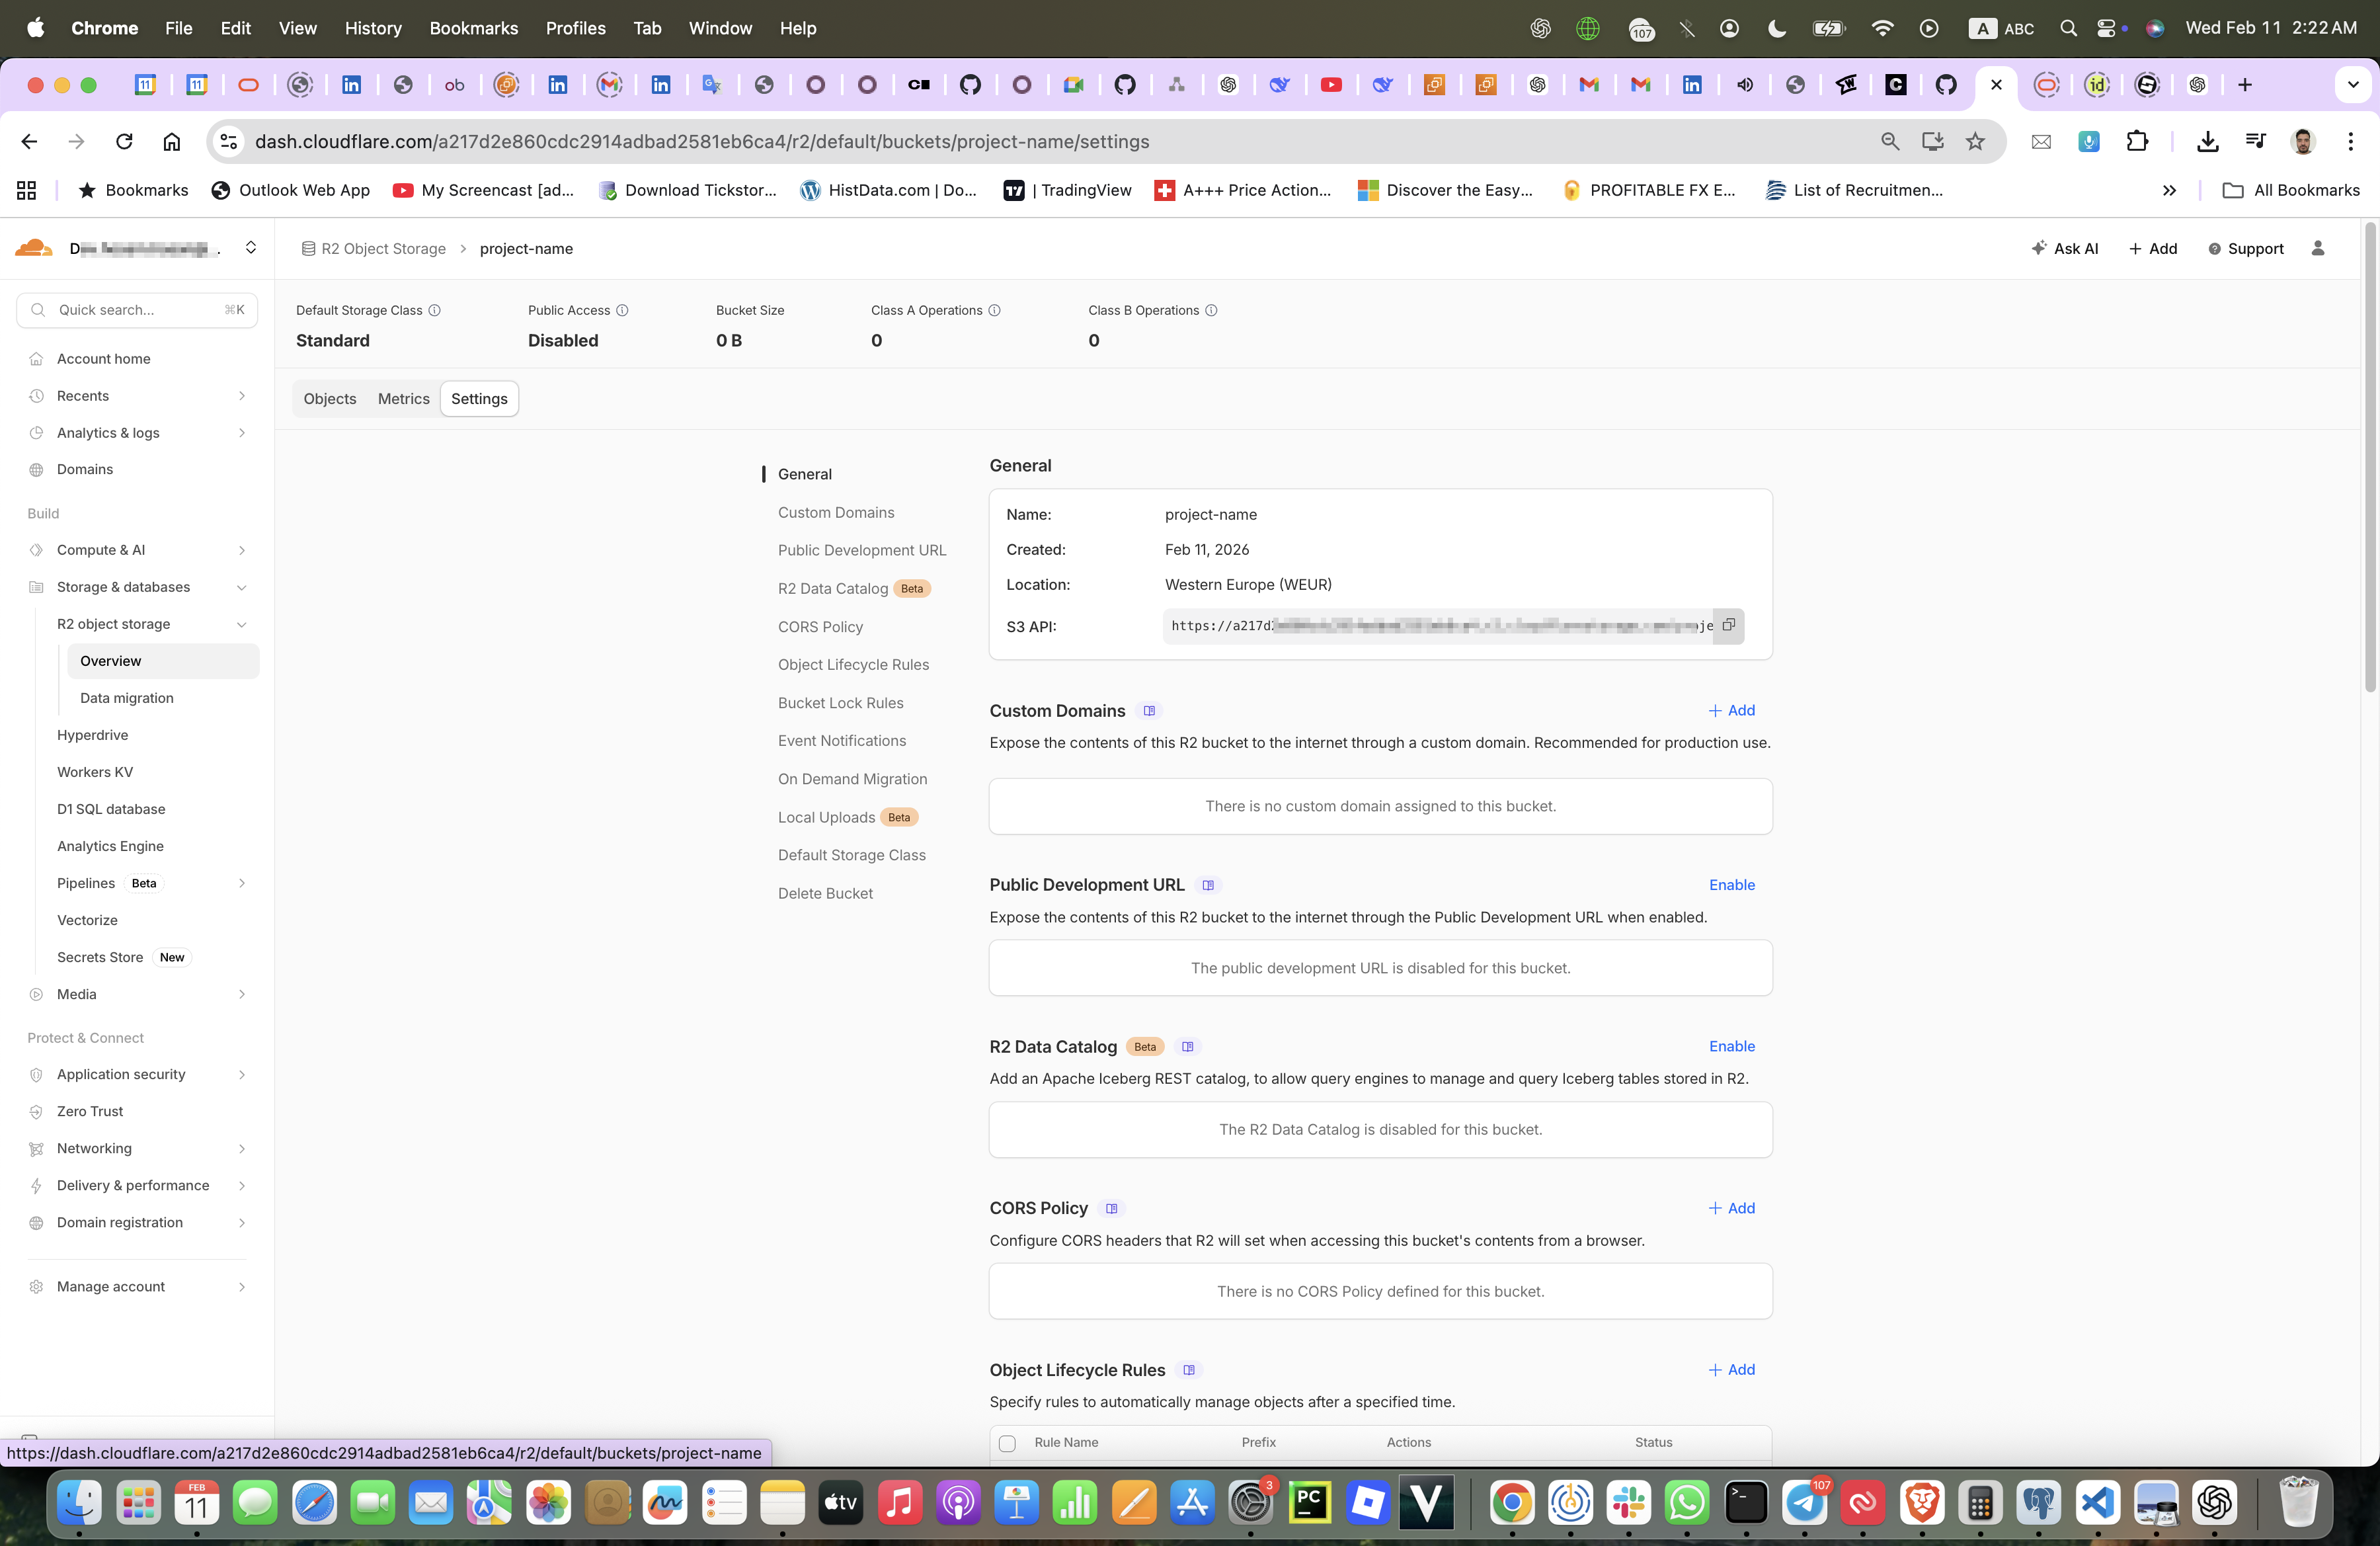Open Custom Domains documentation icon
The image size is (2380, 1546).
tap(1149, 710)
